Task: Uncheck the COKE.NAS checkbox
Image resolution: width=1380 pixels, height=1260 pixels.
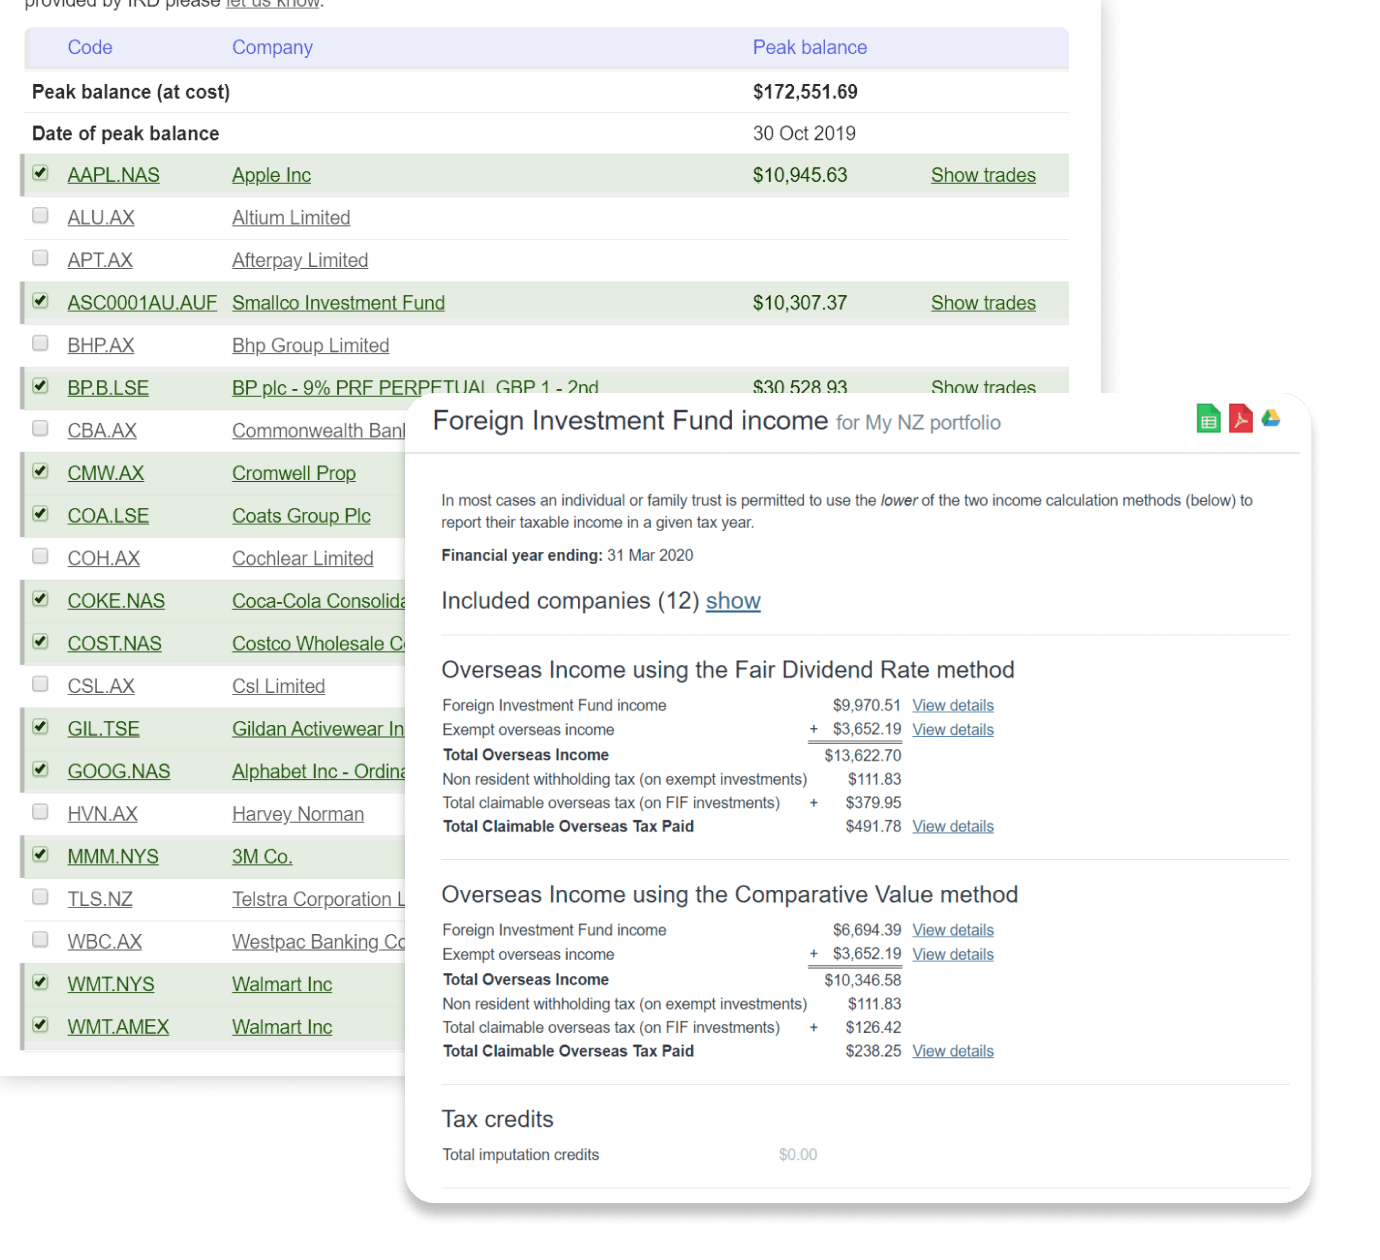Action: pos(40,599)
